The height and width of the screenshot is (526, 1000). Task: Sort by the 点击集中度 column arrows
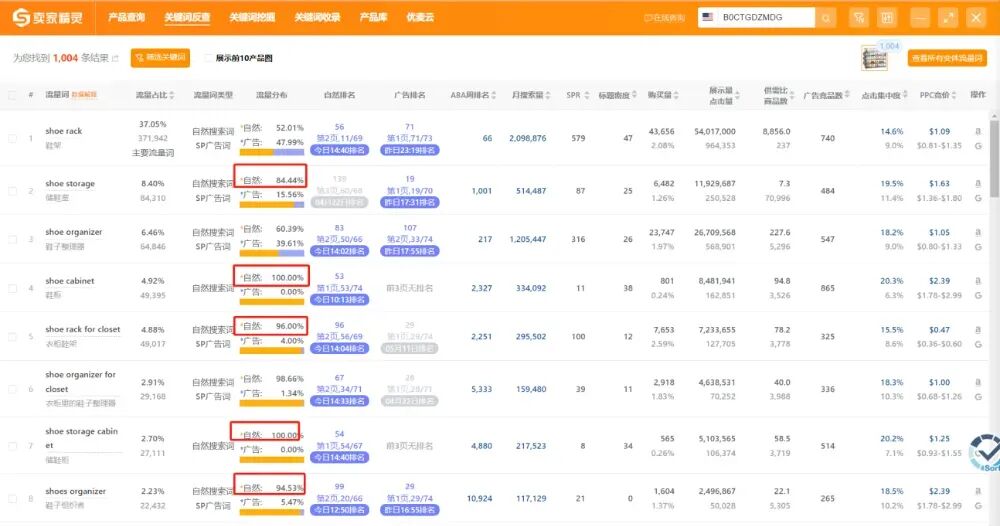click(x=905, y=95)
